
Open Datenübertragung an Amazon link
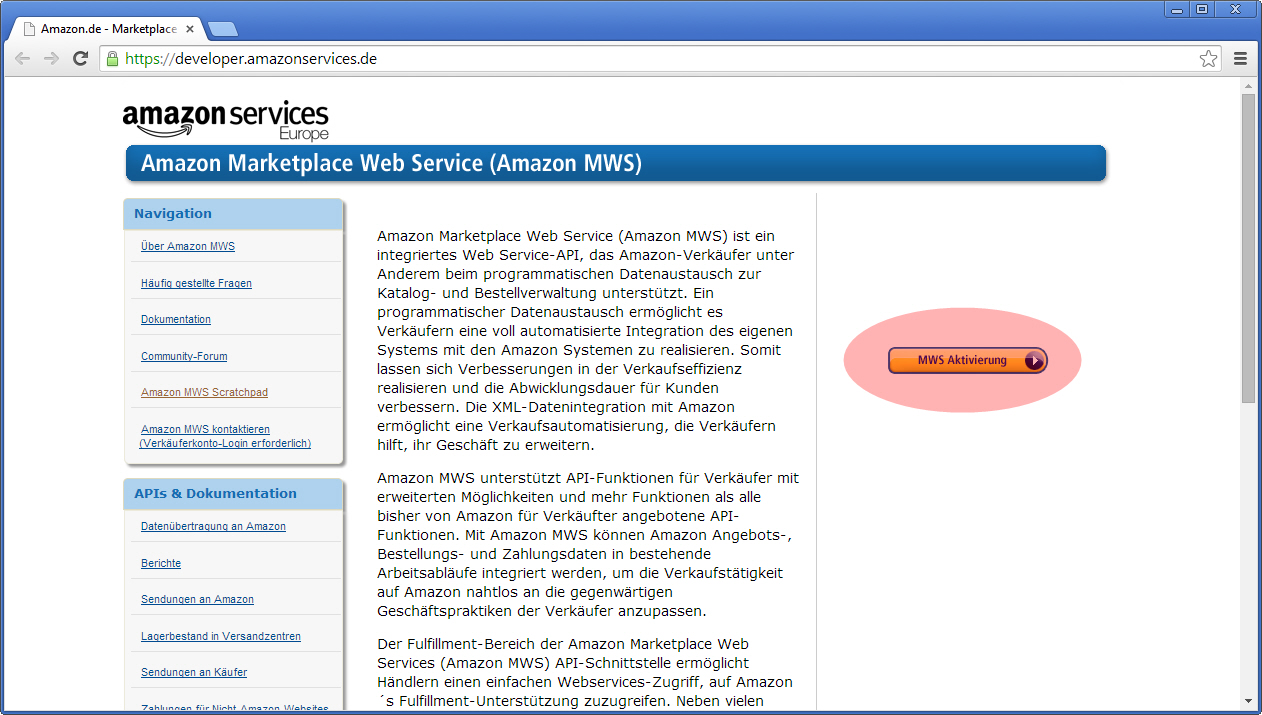click(x=213, y=526)
